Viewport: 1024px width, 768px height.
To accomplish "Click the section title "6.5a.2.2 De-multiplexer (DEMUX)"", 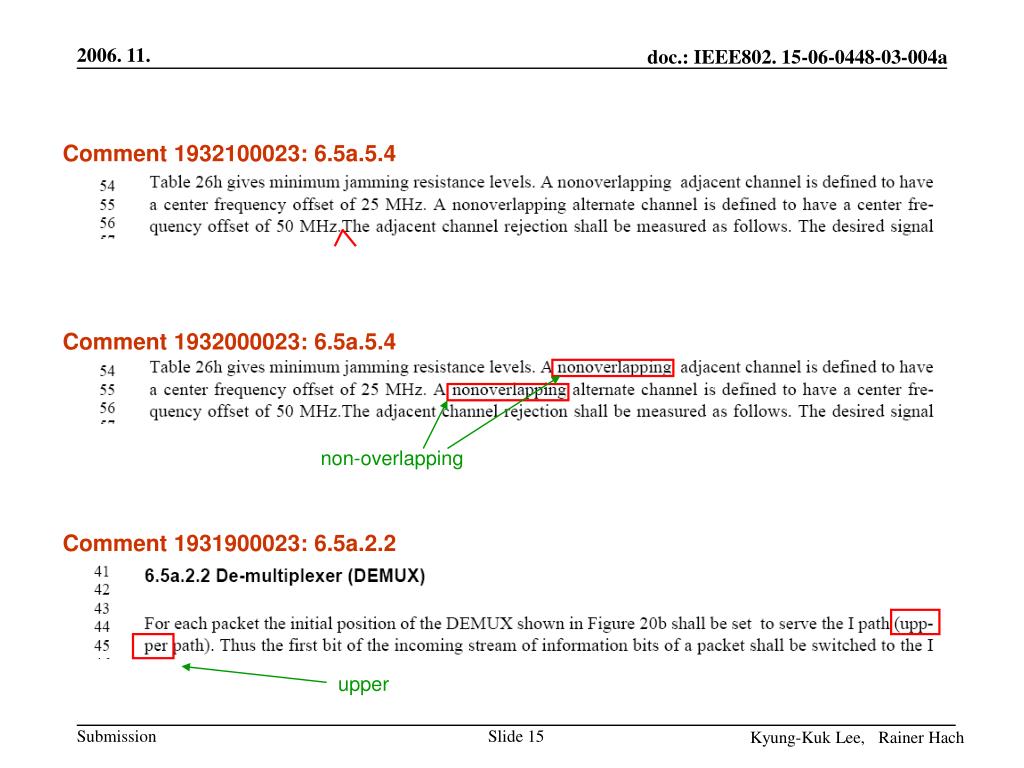I will pos(285,576).
